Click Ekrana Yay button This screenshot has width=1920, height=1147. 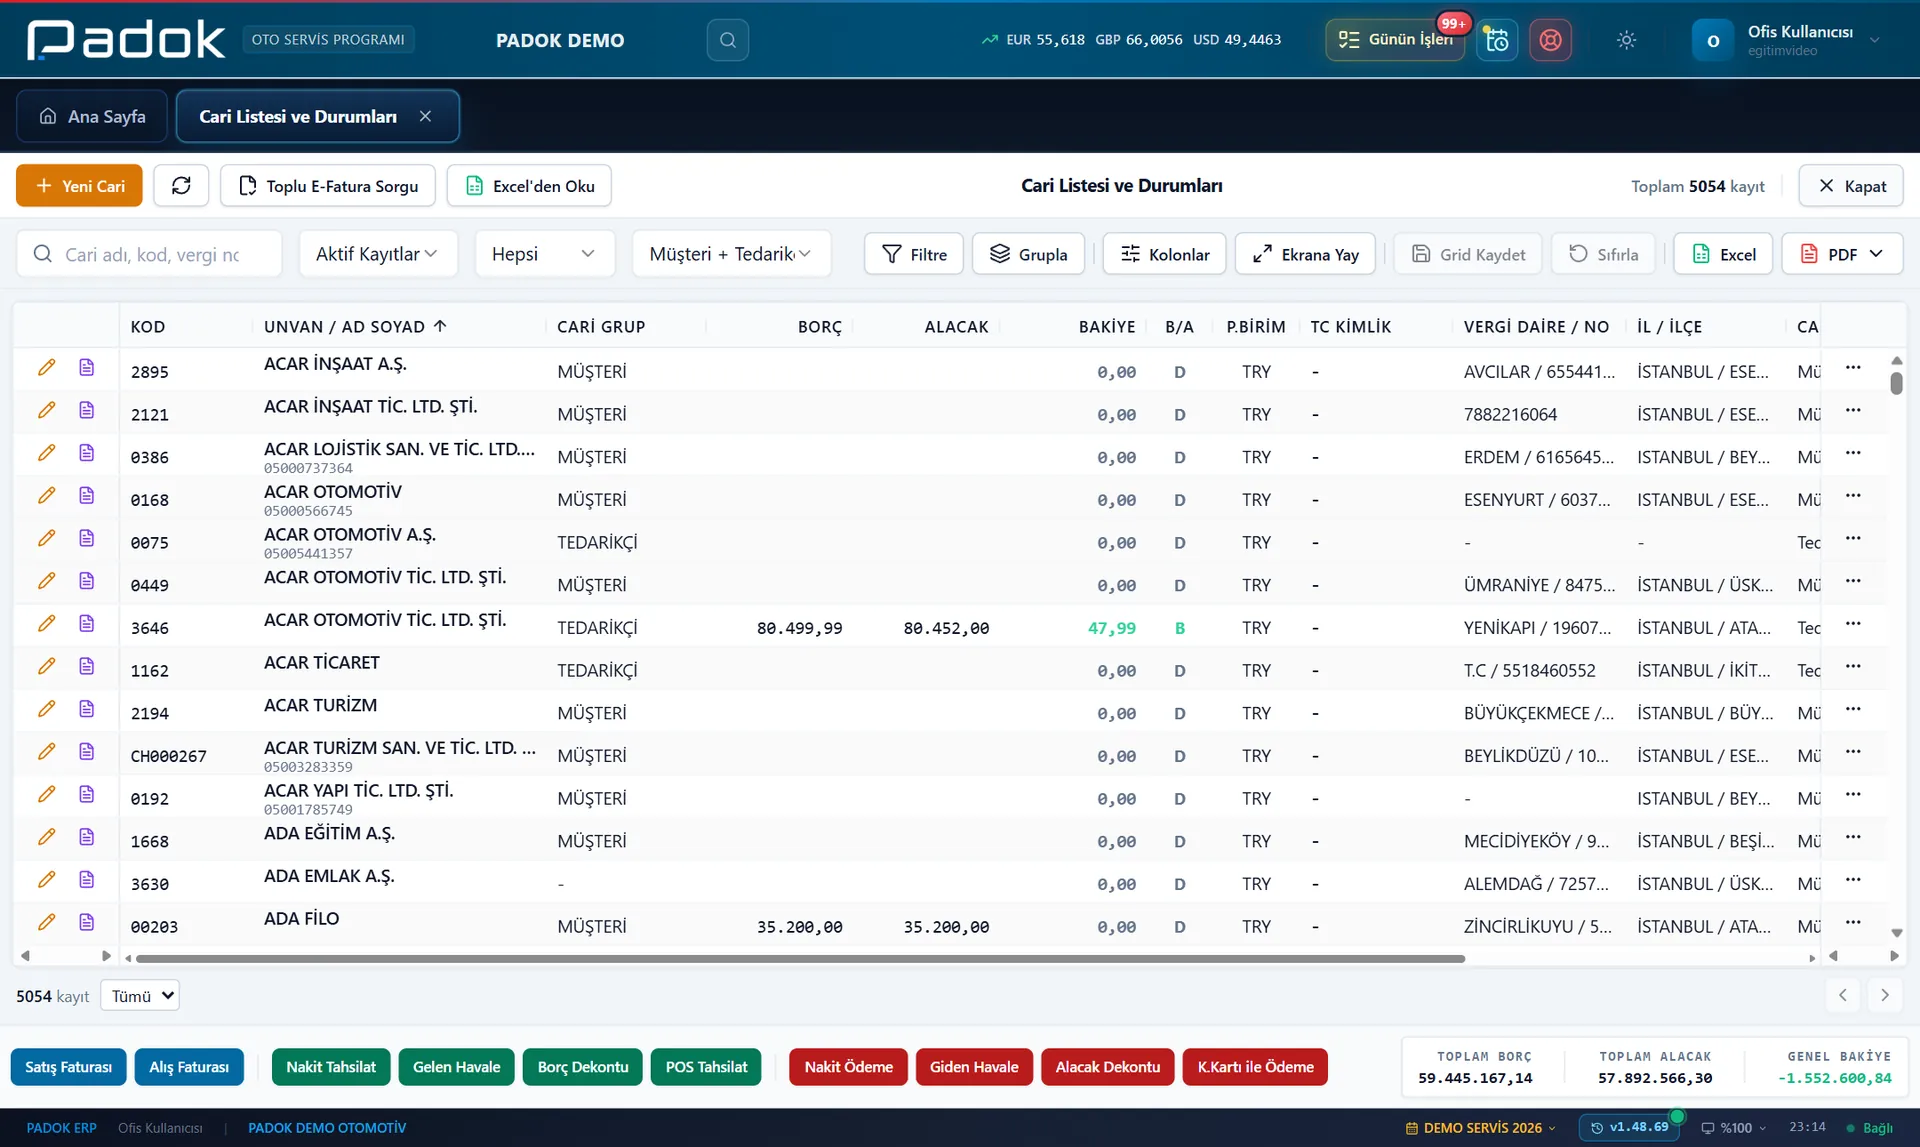[x=1305, y=254]
